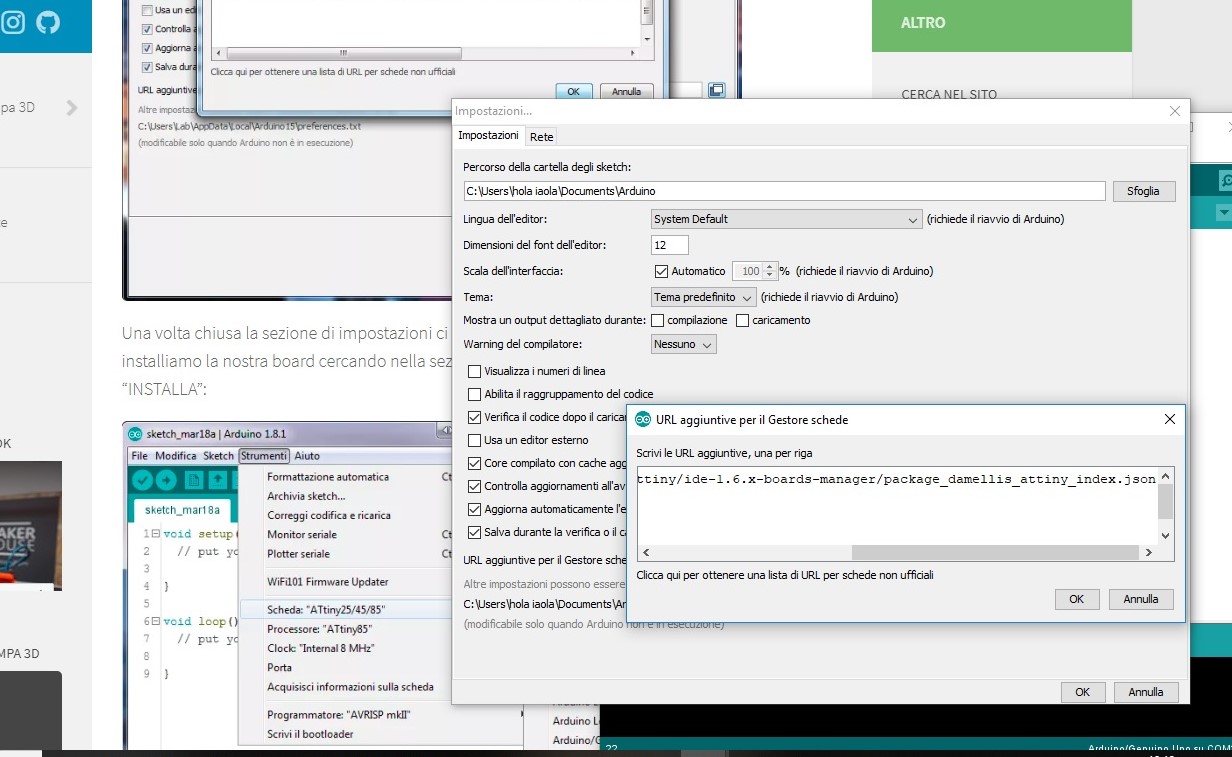Choose Archivia sketch... menu entry
Image resolution: width=1232 pixels, height=757 pixels.
[x=306, y=496]
